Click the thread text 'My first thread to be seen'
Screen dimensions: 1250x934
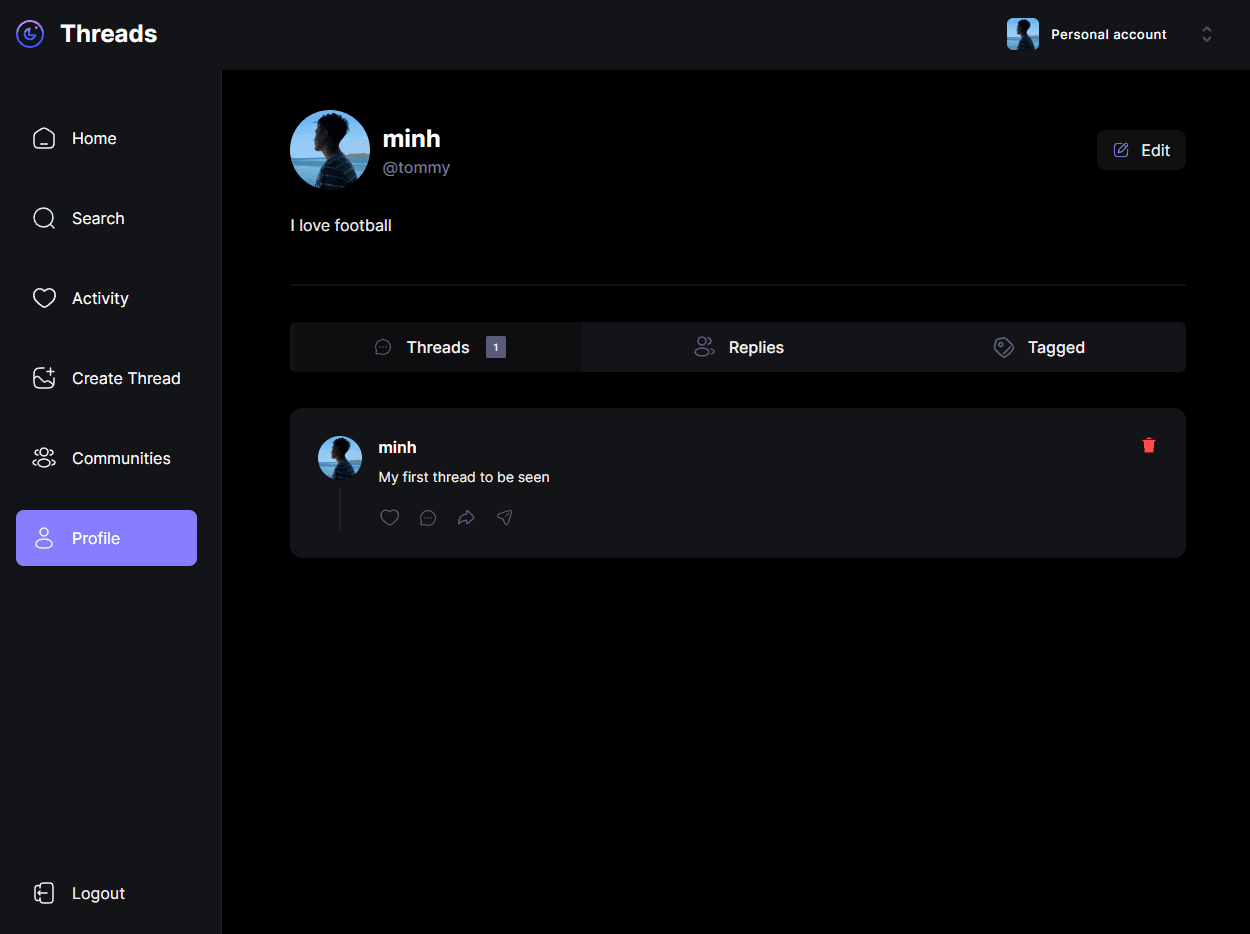464,477
